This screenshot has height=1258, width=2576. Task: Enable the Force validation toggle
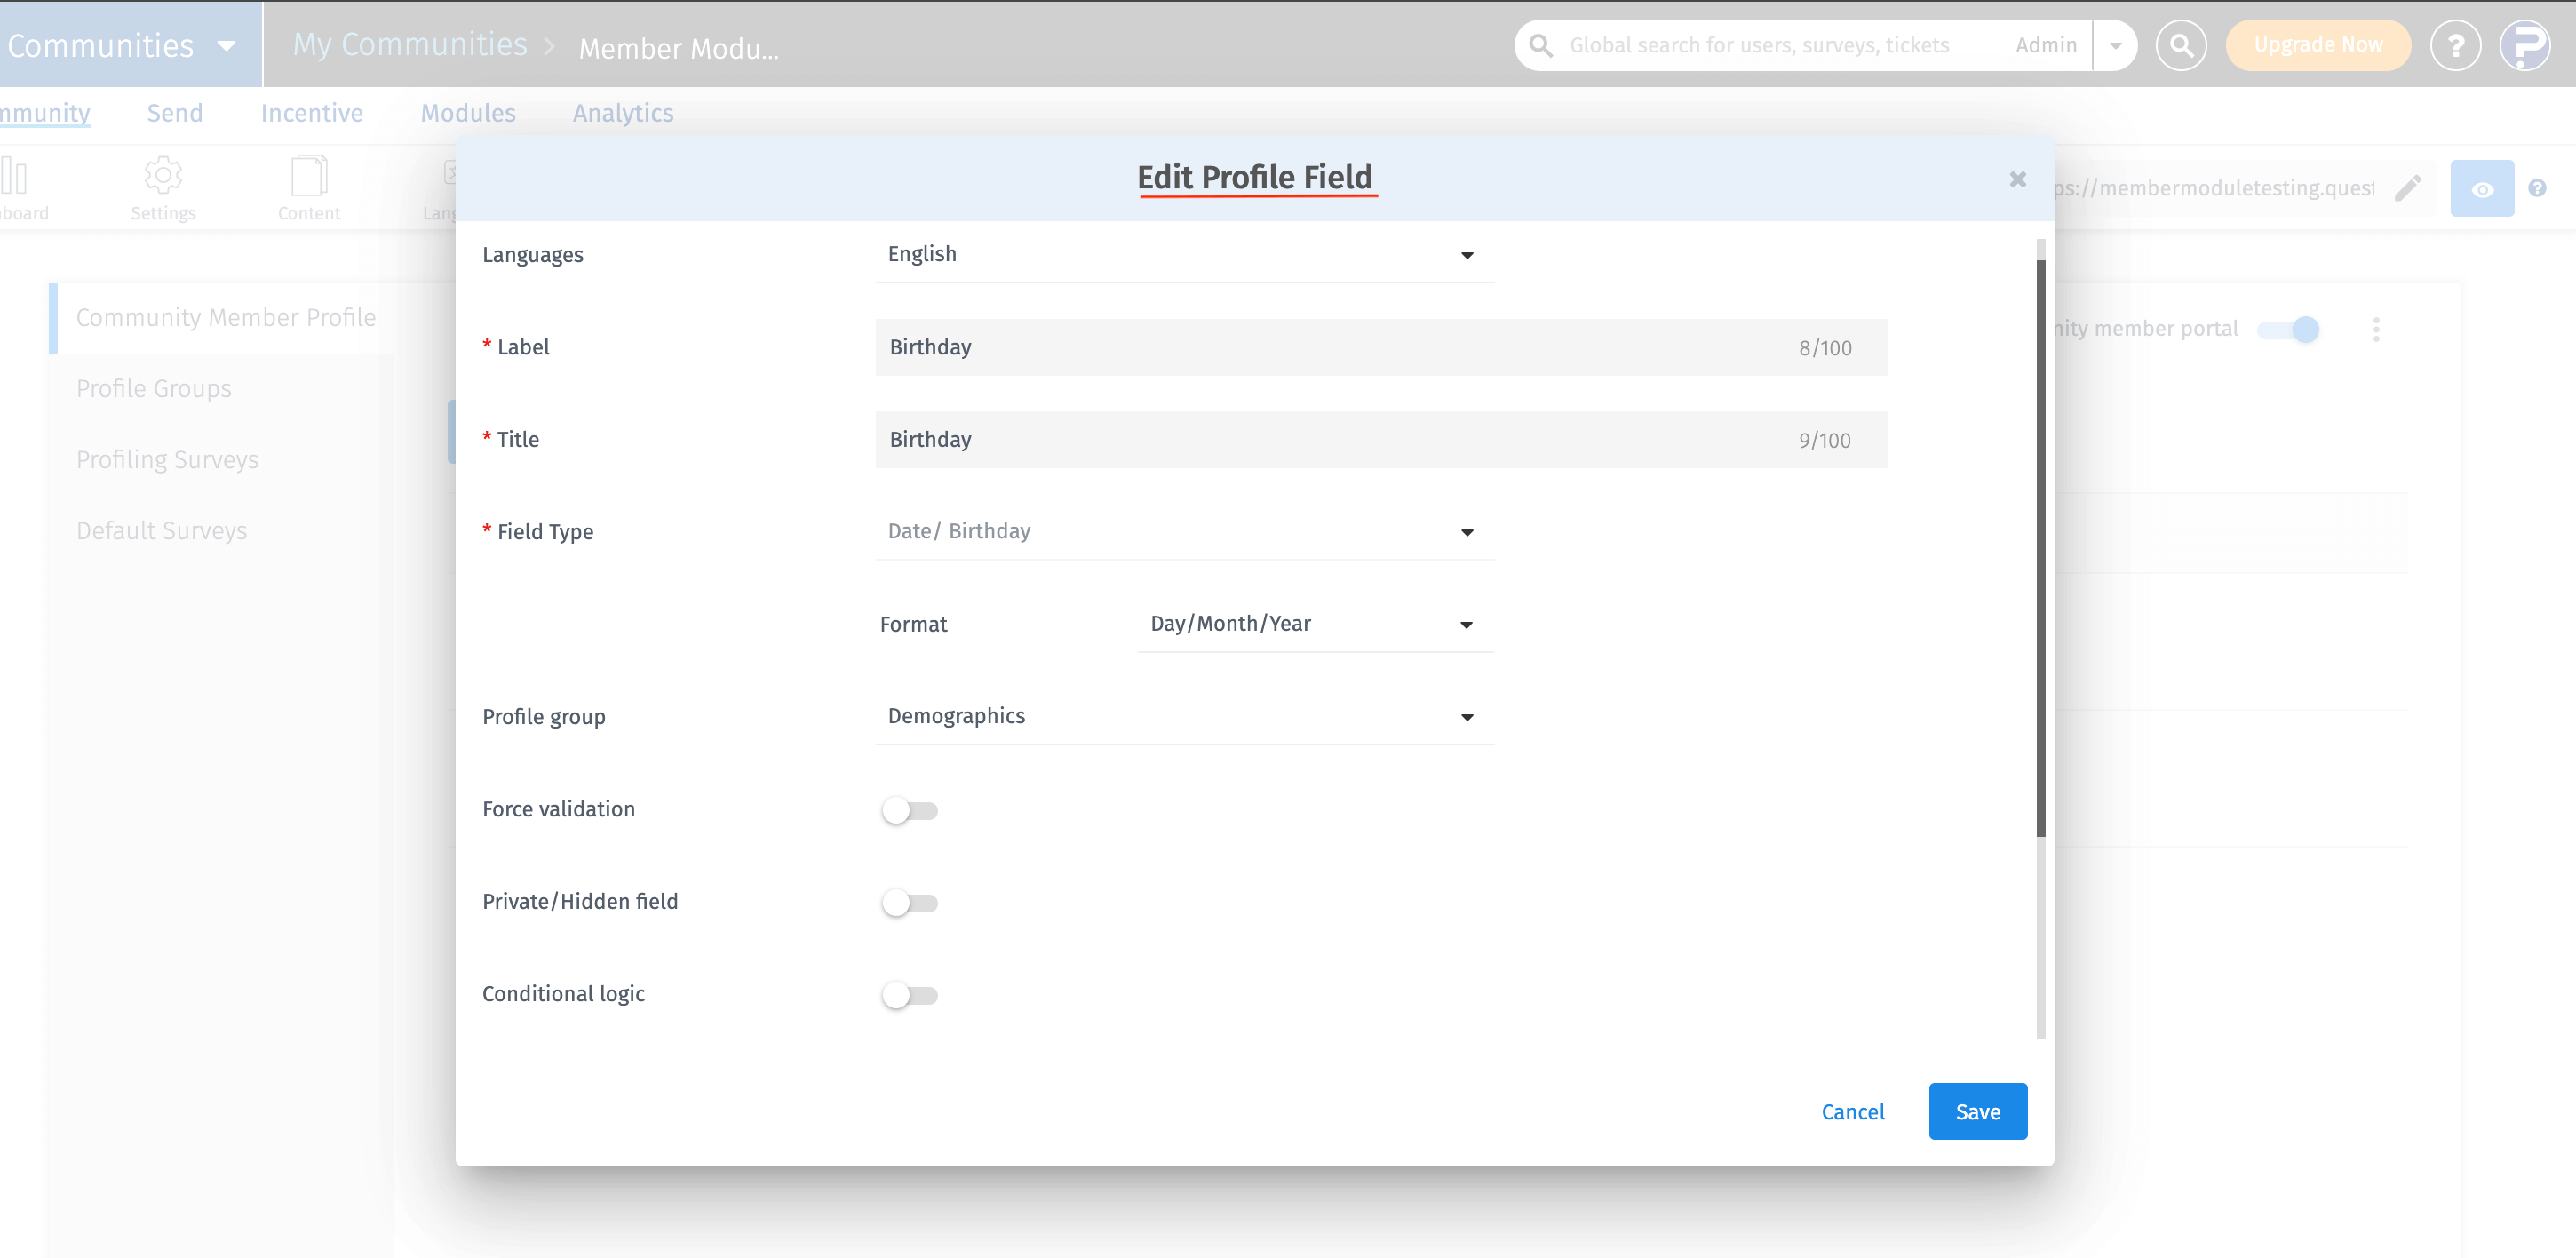[x=909, y=810]
